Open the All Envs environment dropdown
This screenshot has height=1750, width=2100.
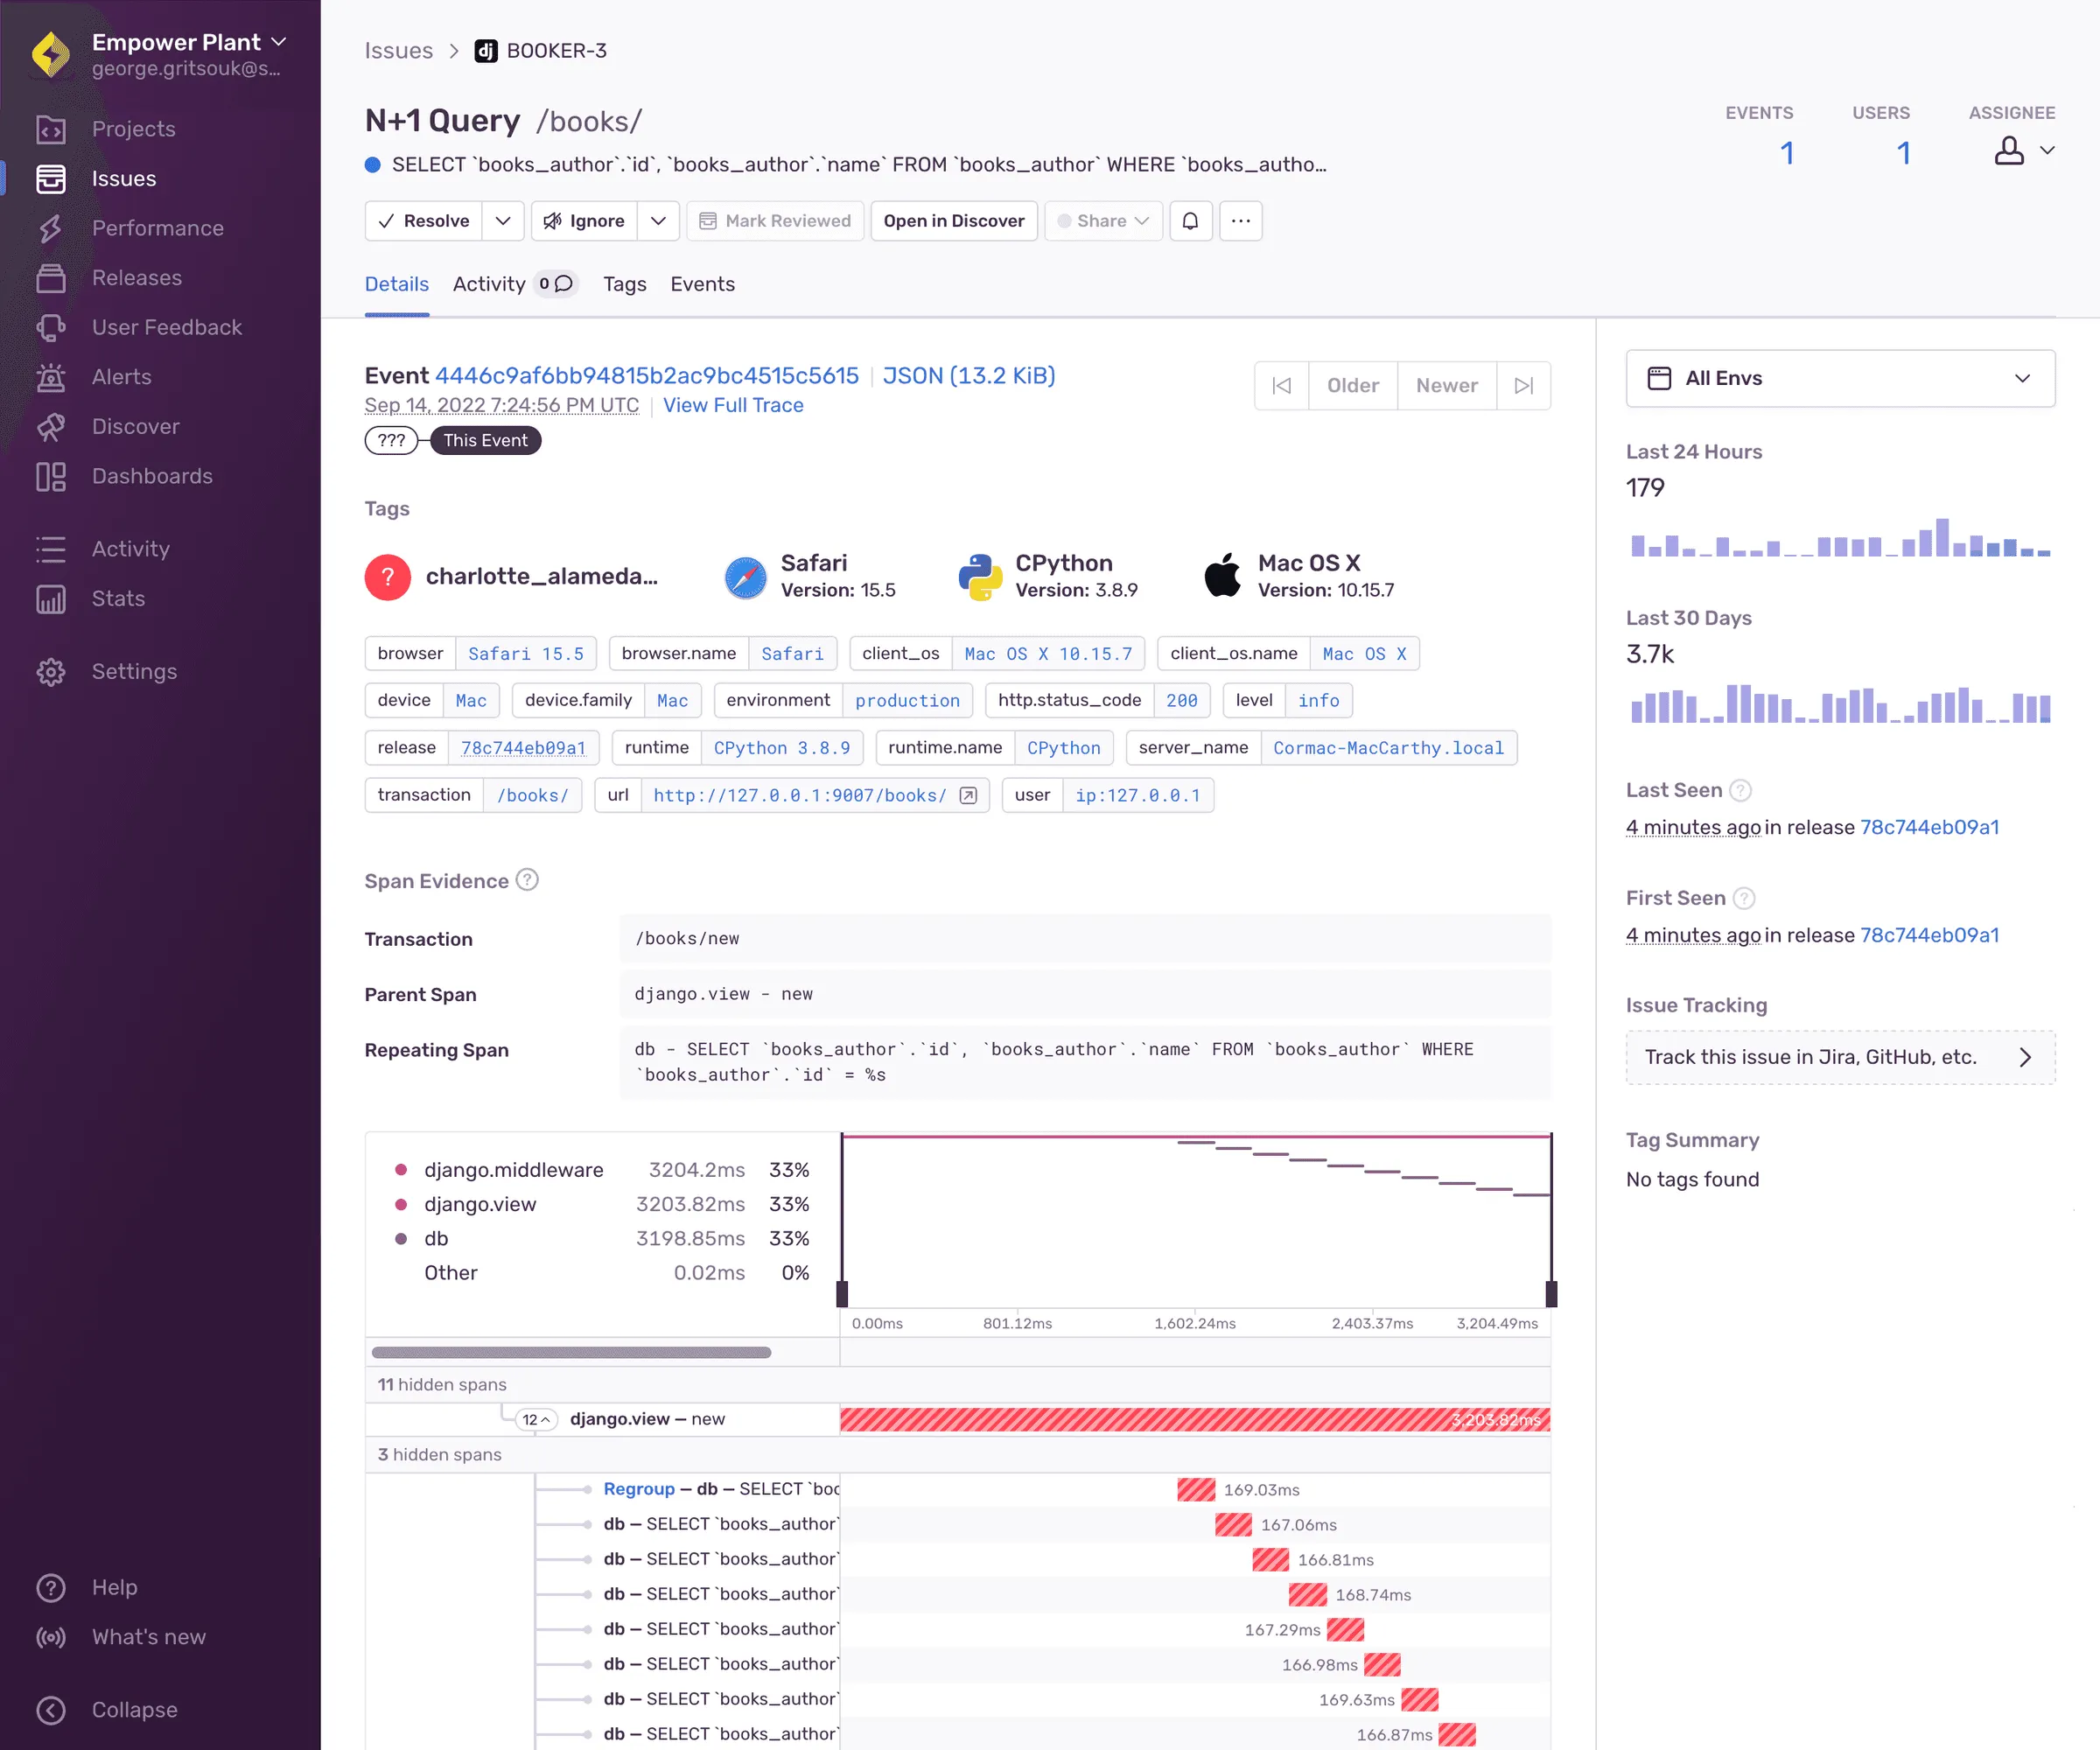click(1840, 378)
